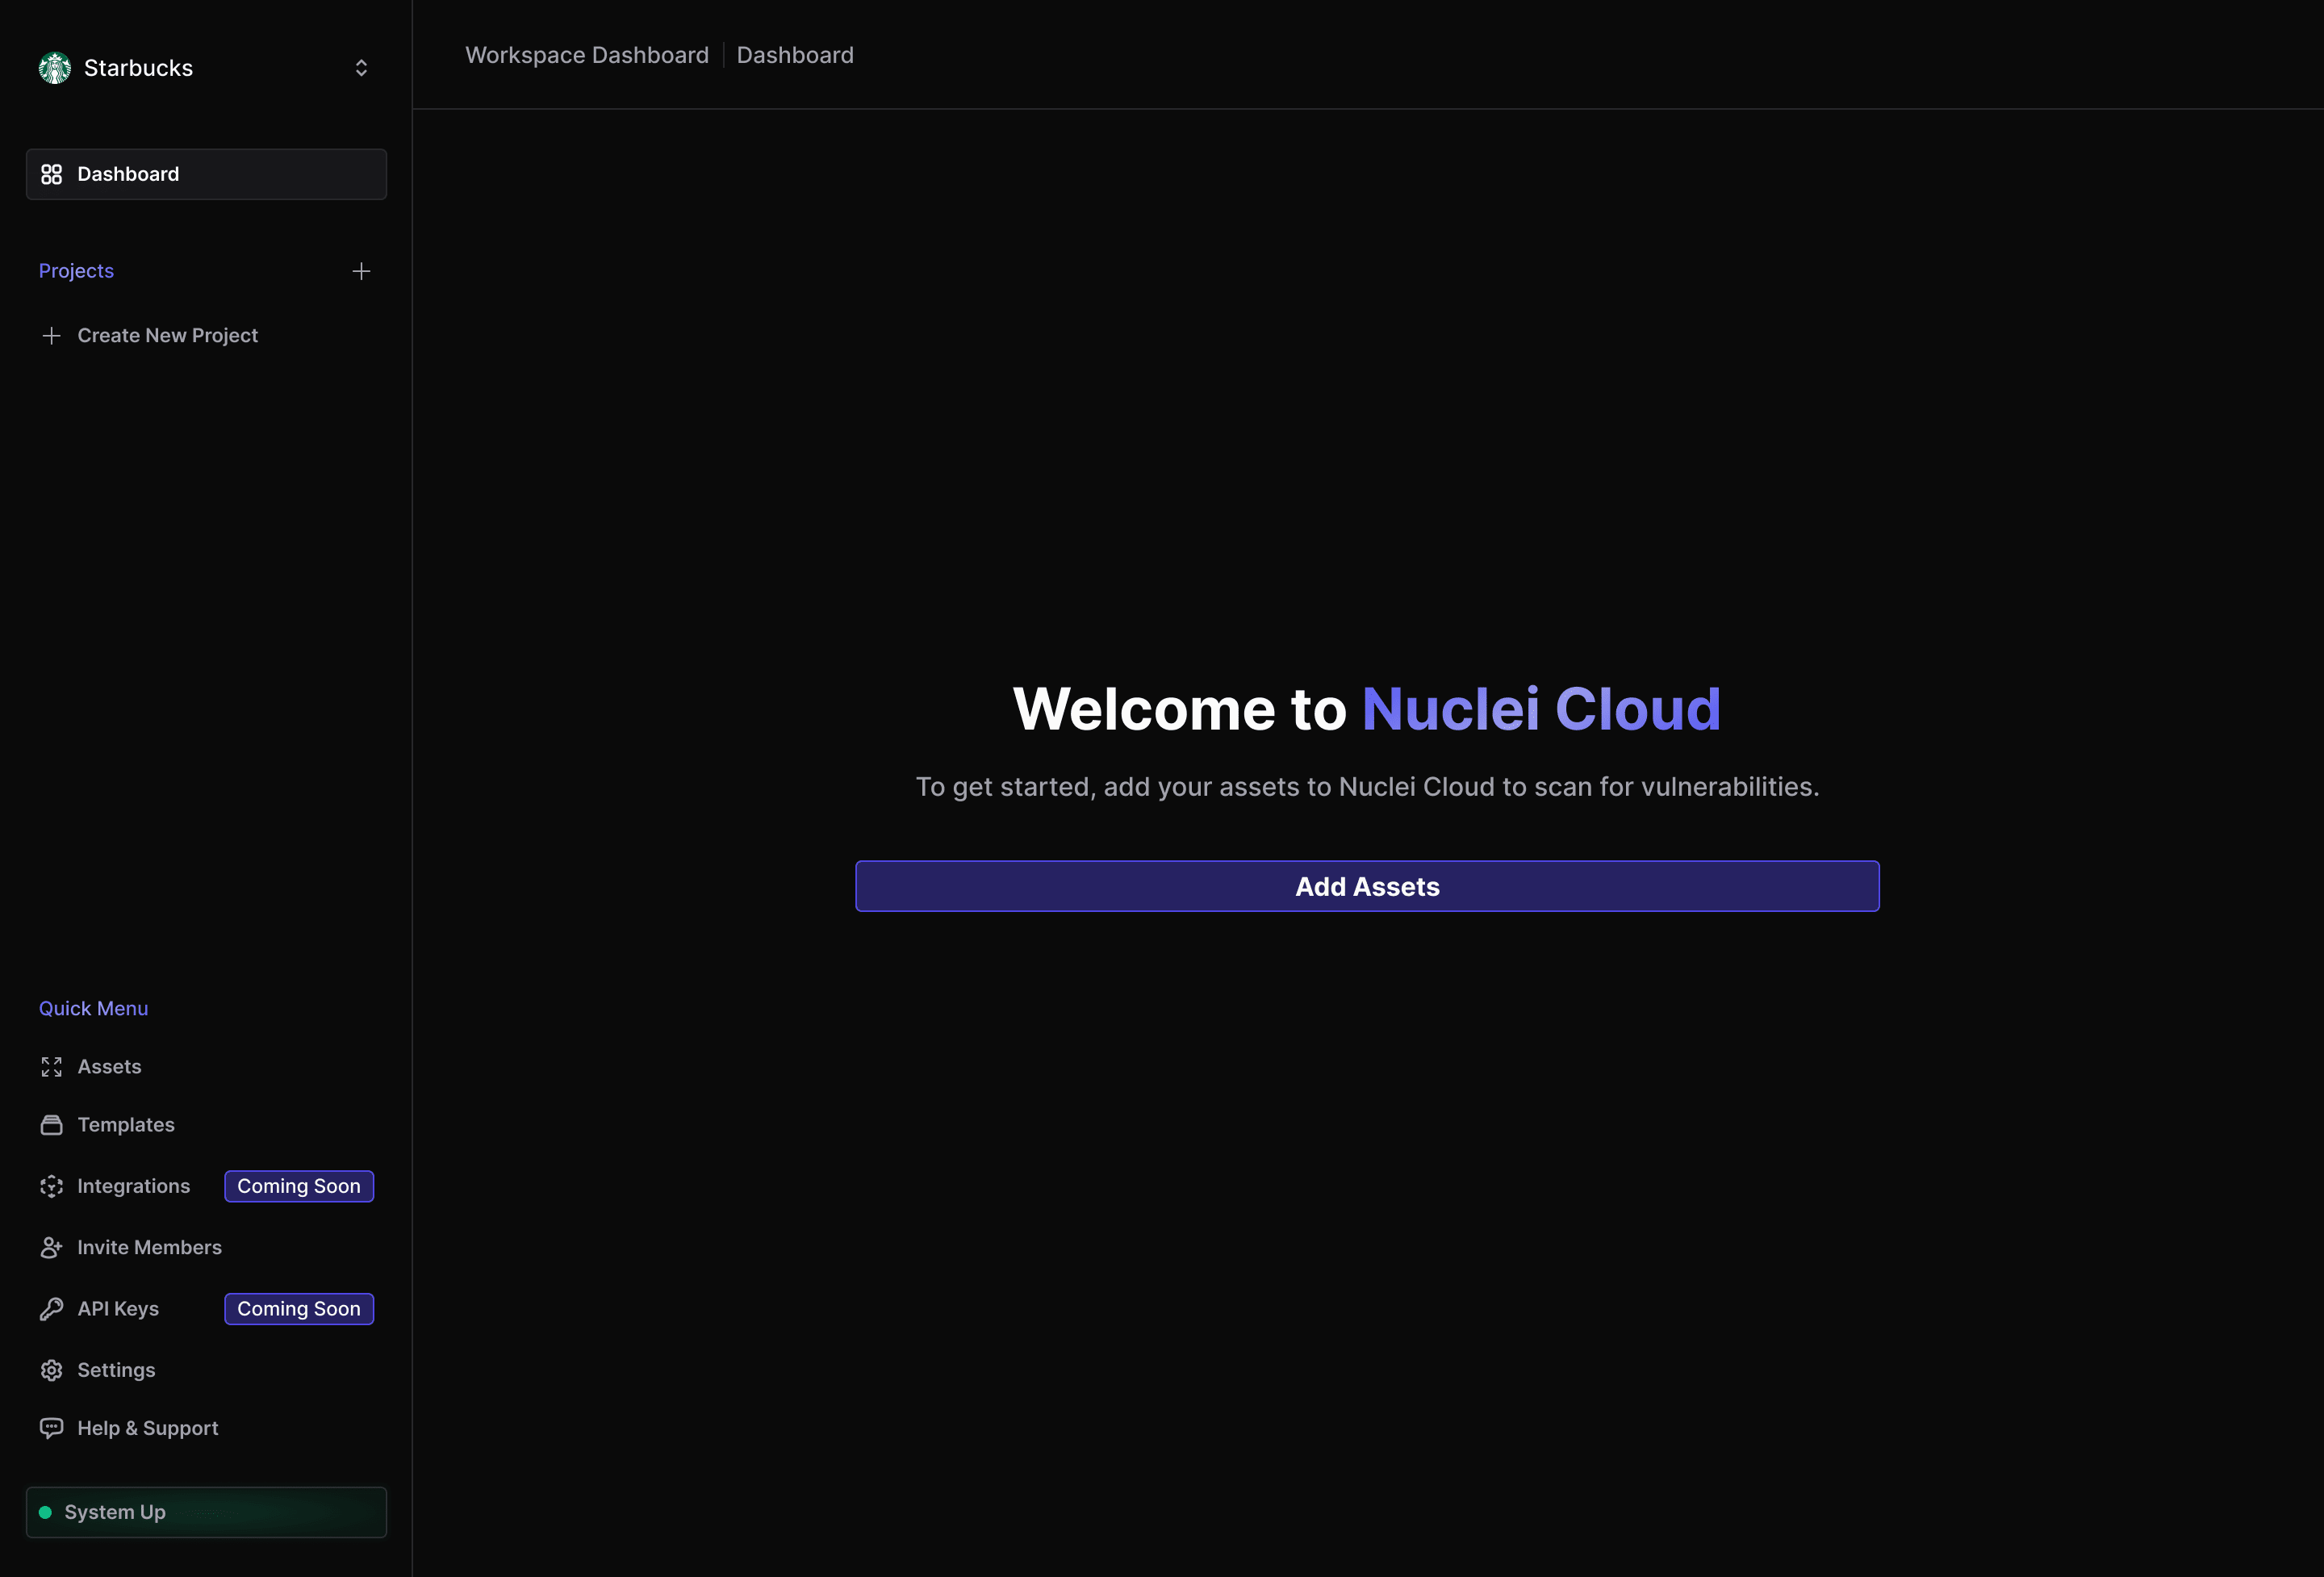Viewport: 2324px width, 1577px height.
Task: Click the Coming Soon badge beside API Keys
Action: [299, 1309]
